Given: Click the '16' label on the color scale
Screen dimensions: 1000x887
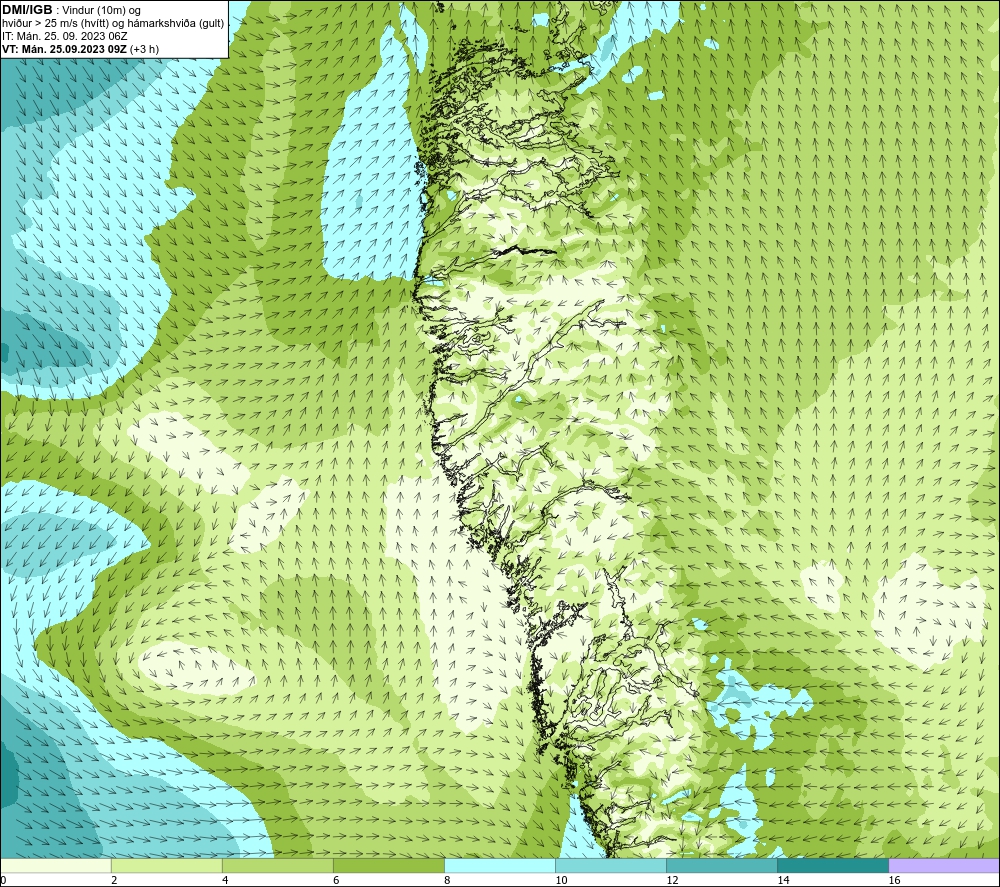Looking at the screenshot, I should tap(894, 881).
